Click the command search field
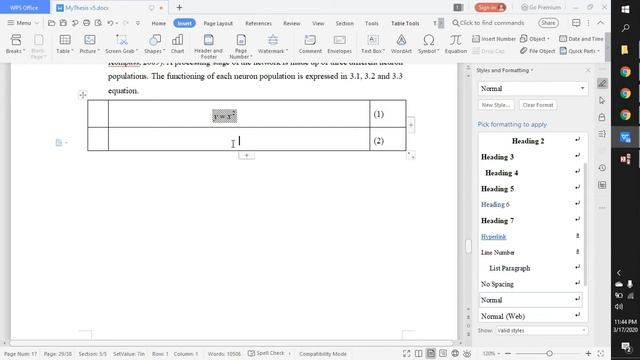 (488, 23)
